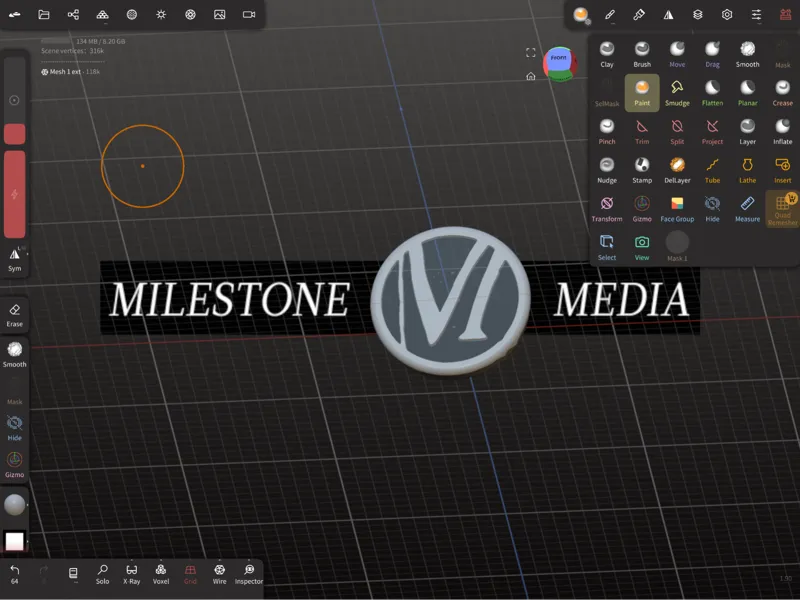Image resolution: width=800 pixels, height=600 pixels.
Task: Open the Settings gear menu
Action: click(x=727, y=15)
